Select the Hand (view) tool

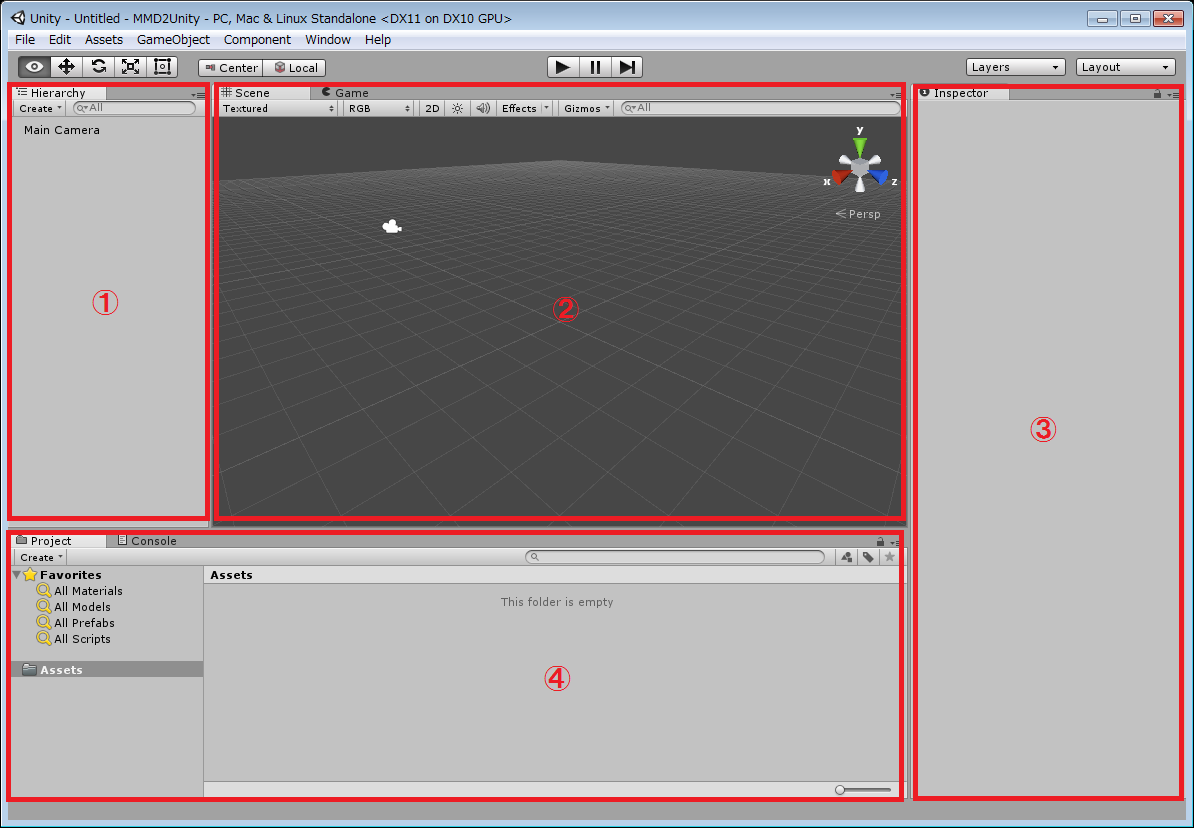35,67
